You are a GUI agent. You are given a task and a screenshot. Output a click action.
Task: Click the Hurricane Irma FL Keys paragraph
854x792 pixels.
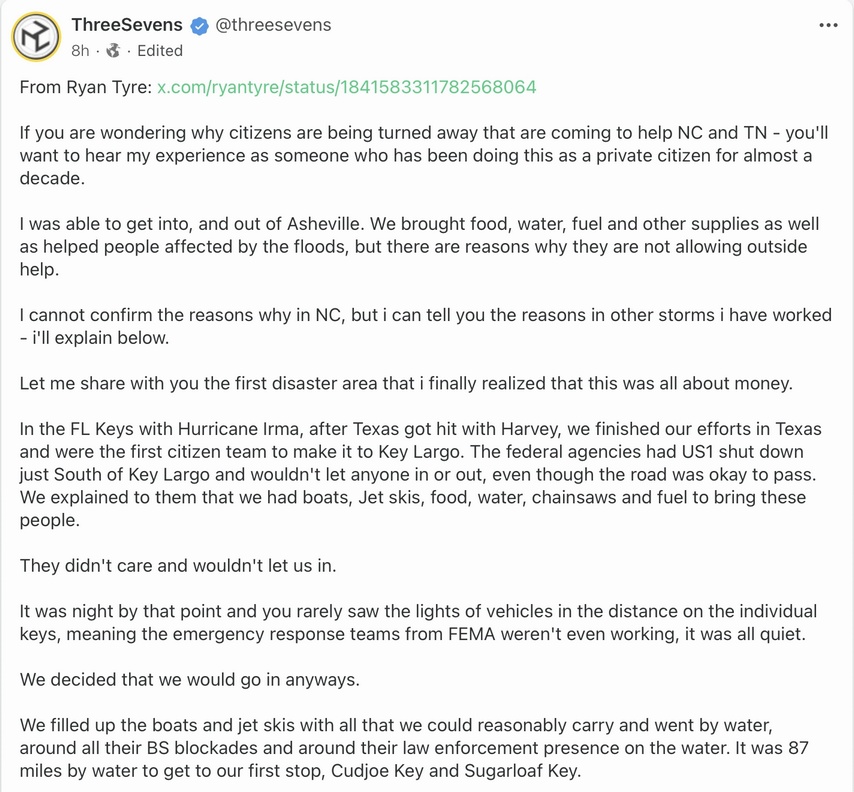(x=420, y=474)
